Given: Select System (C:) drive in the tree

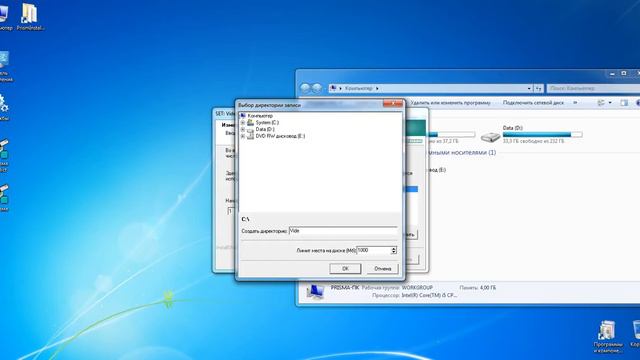Looking at the screenshot, I should [x=267, y=122].
